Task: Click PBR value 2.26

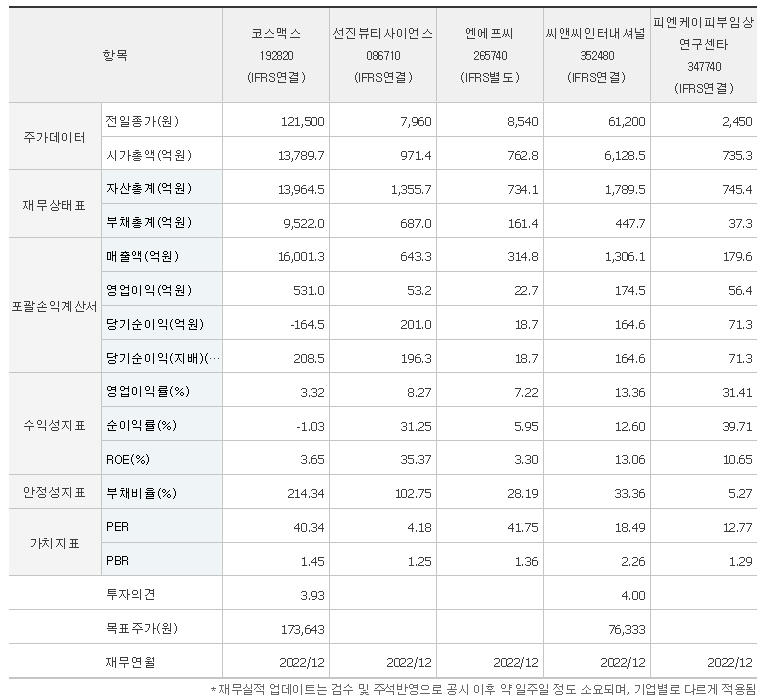Action: point(633,562)
